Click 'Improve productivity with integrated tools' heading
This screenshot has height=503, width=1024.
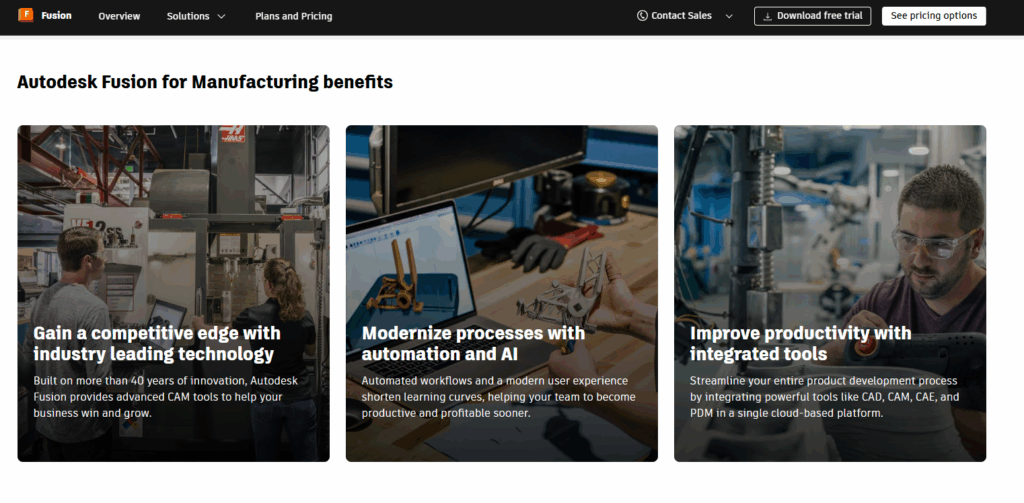800,343
